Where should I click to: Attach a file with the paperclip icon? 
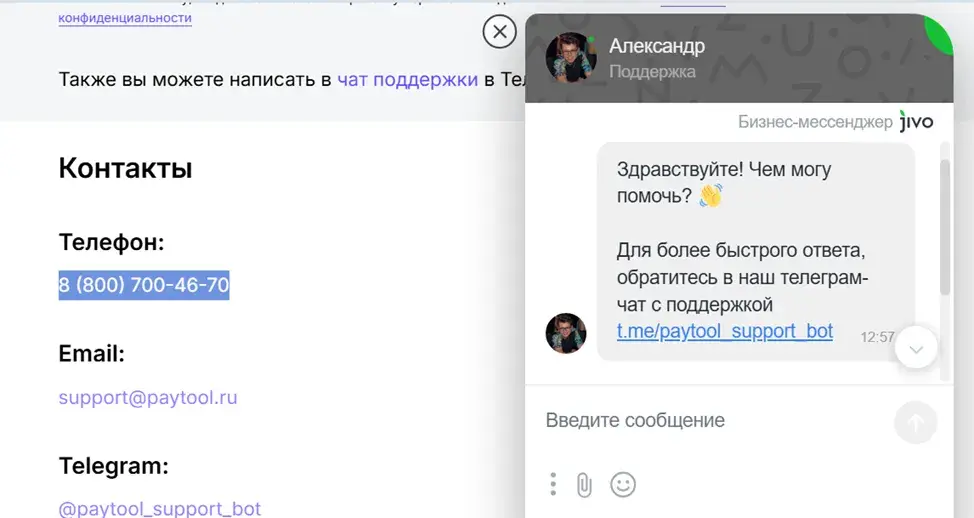(x=584, y=484)
